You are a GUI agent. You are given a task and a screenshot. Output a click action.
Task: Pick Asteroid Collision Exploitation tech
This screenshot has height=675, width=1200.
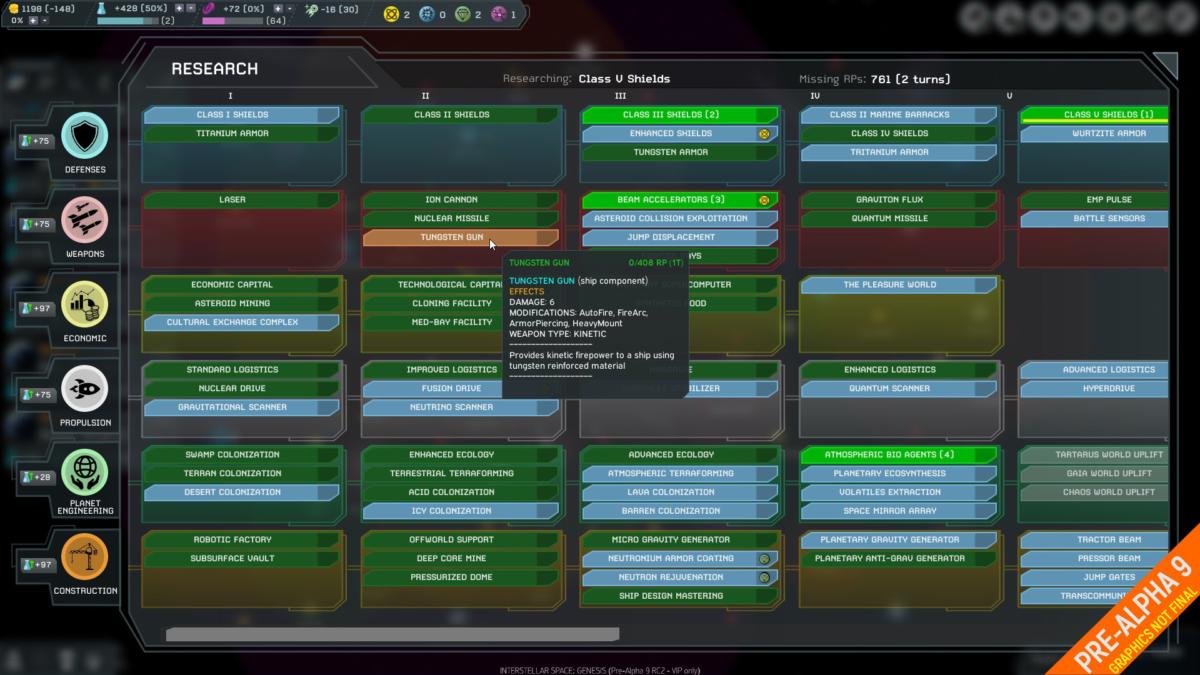pyautogui.click(x=680, y=219)
